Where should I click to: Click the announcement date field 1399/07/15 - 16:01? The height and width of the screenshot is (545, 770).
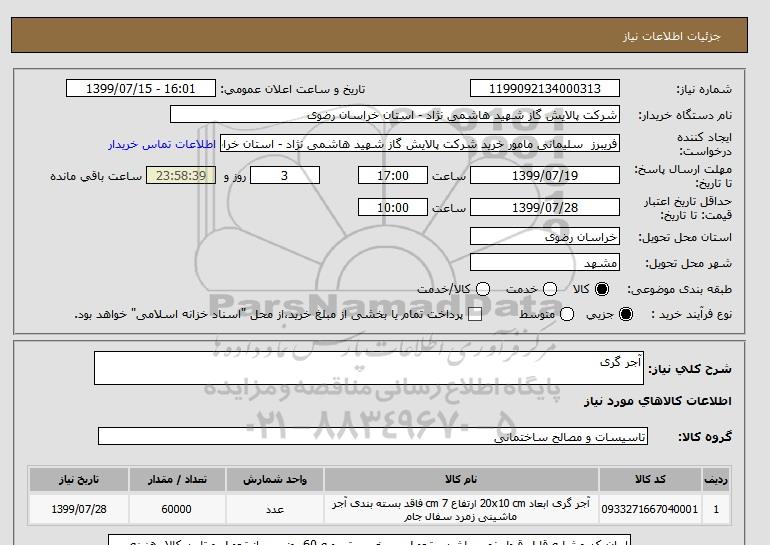(141, 88)
